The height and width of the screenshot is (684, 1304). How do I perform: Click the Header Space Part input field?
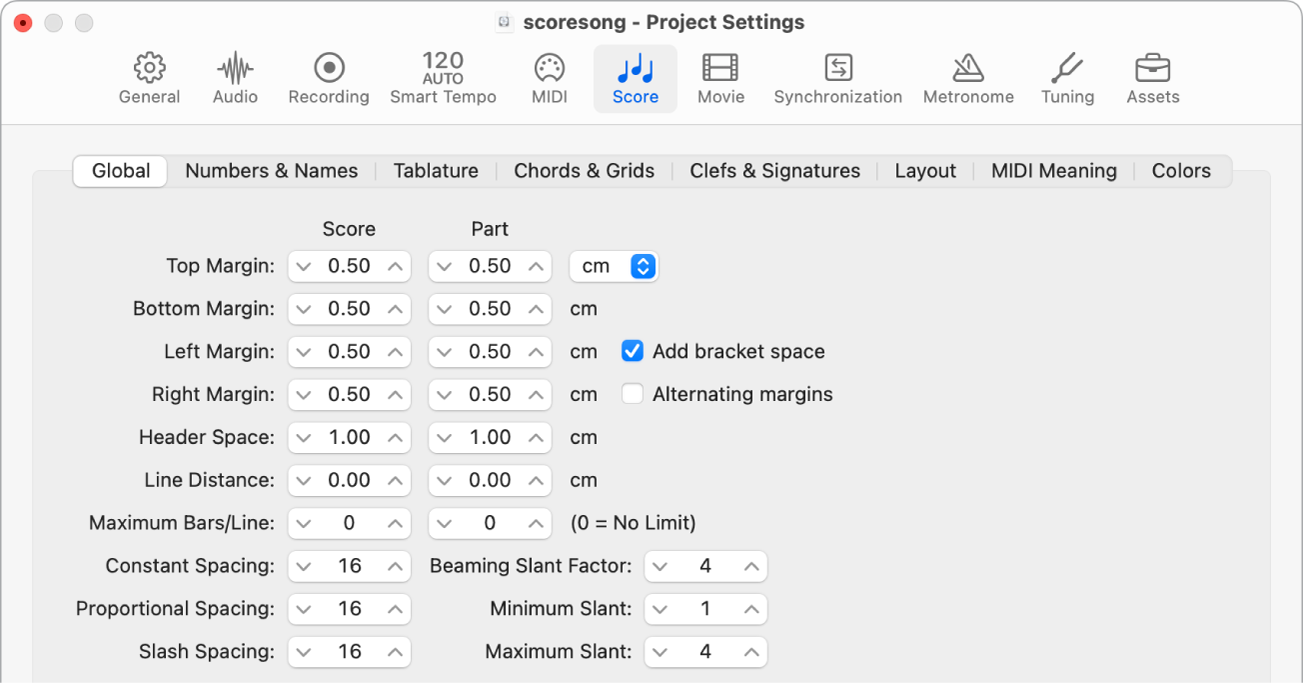tap(490, 437)
